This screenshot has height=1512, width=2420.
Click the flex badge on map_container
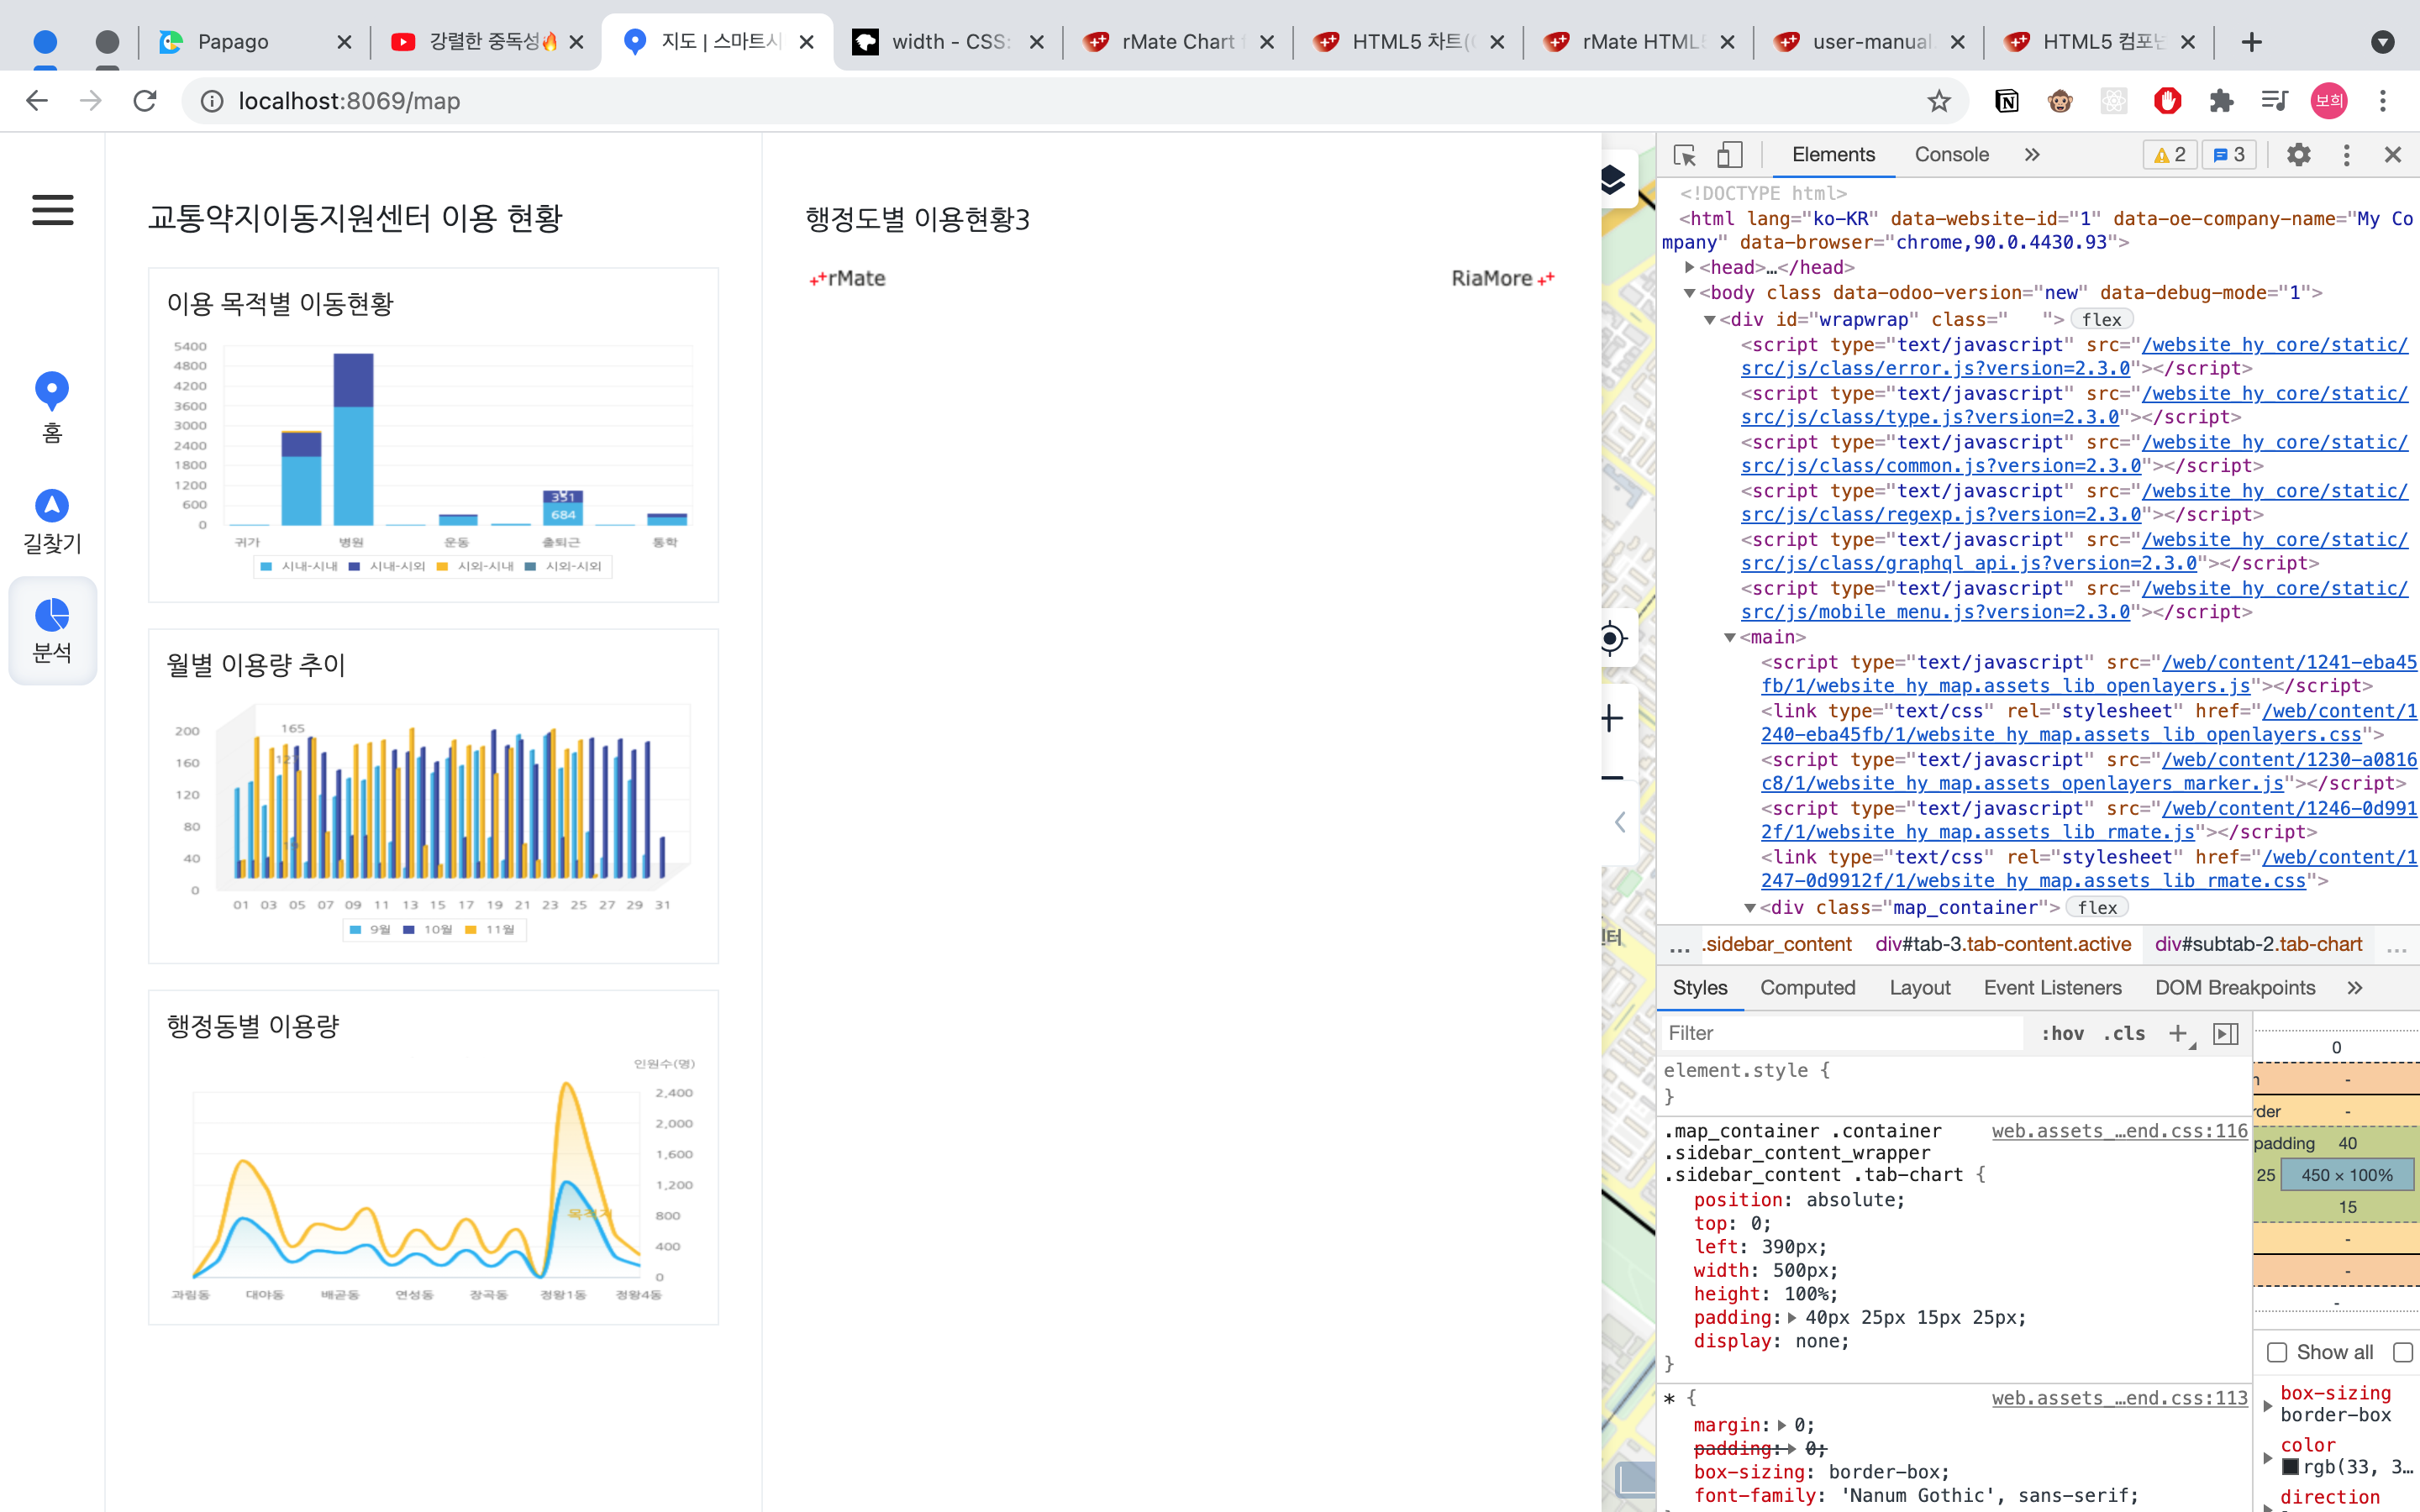2097,908
